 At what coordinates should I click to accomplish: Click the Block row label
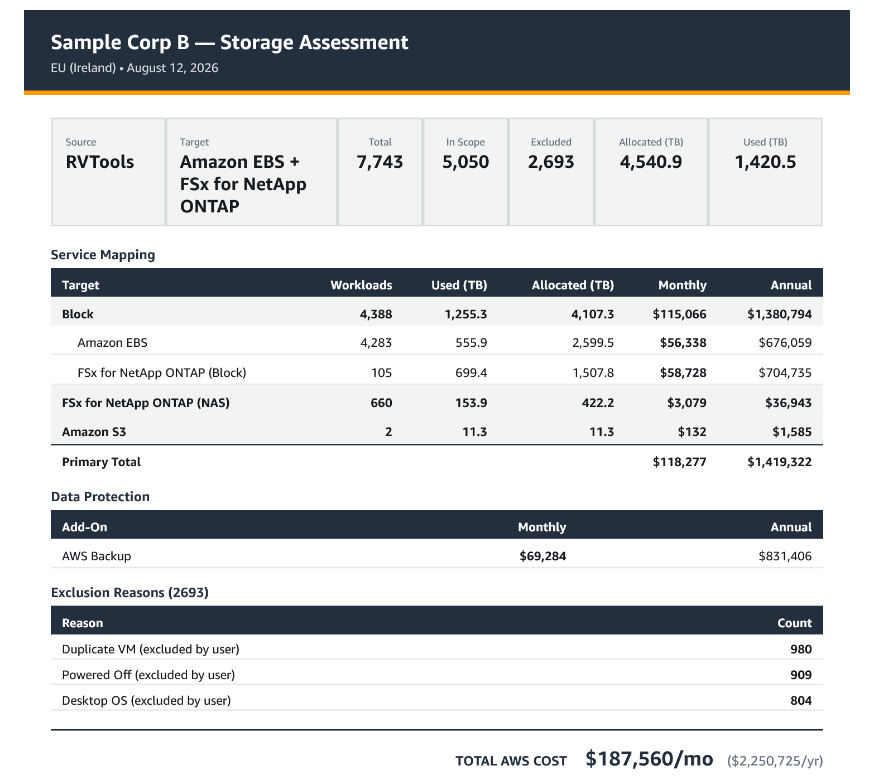point(78,314)
